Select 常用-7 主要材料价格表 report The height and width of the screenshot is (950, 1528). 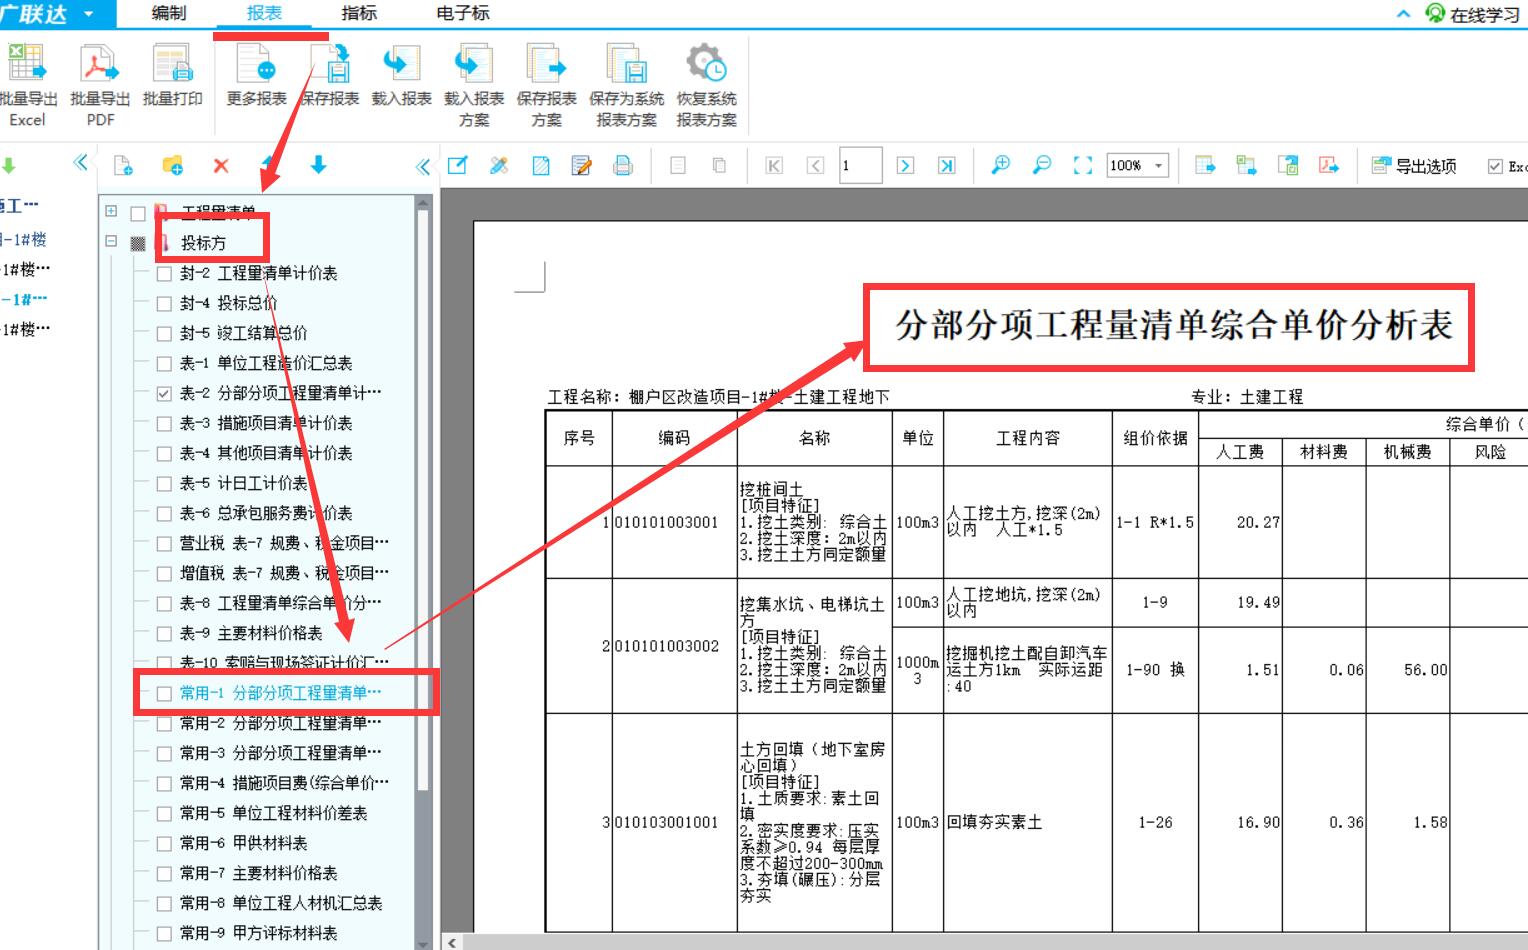coord(258,873)
